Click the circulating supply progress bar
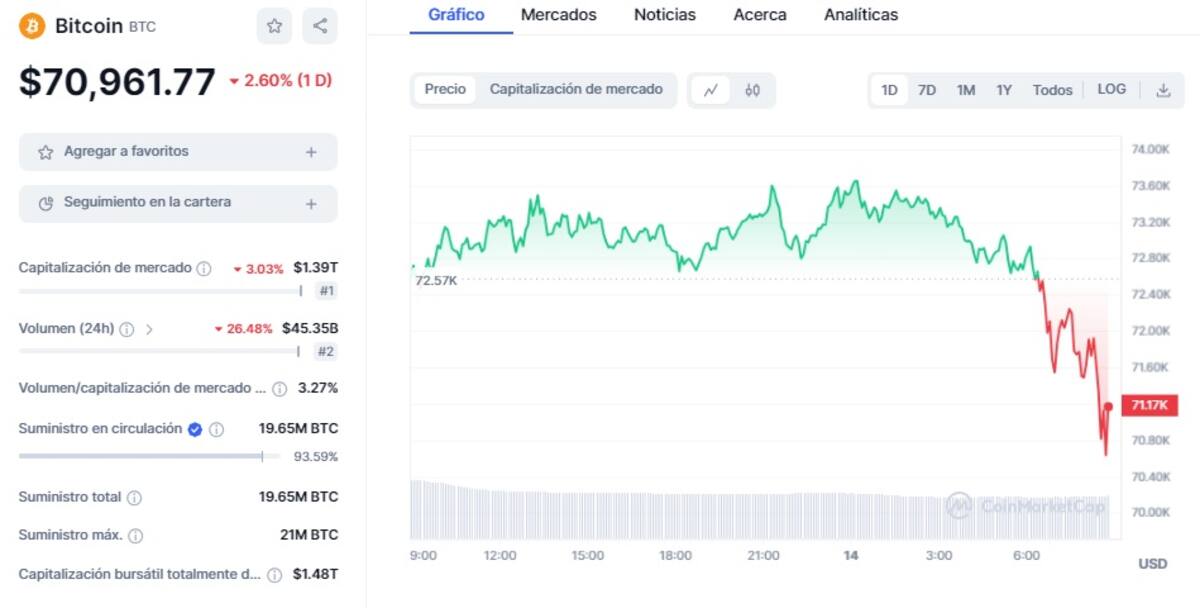This screenshot has width=1200, height=608. coord(140,456)
